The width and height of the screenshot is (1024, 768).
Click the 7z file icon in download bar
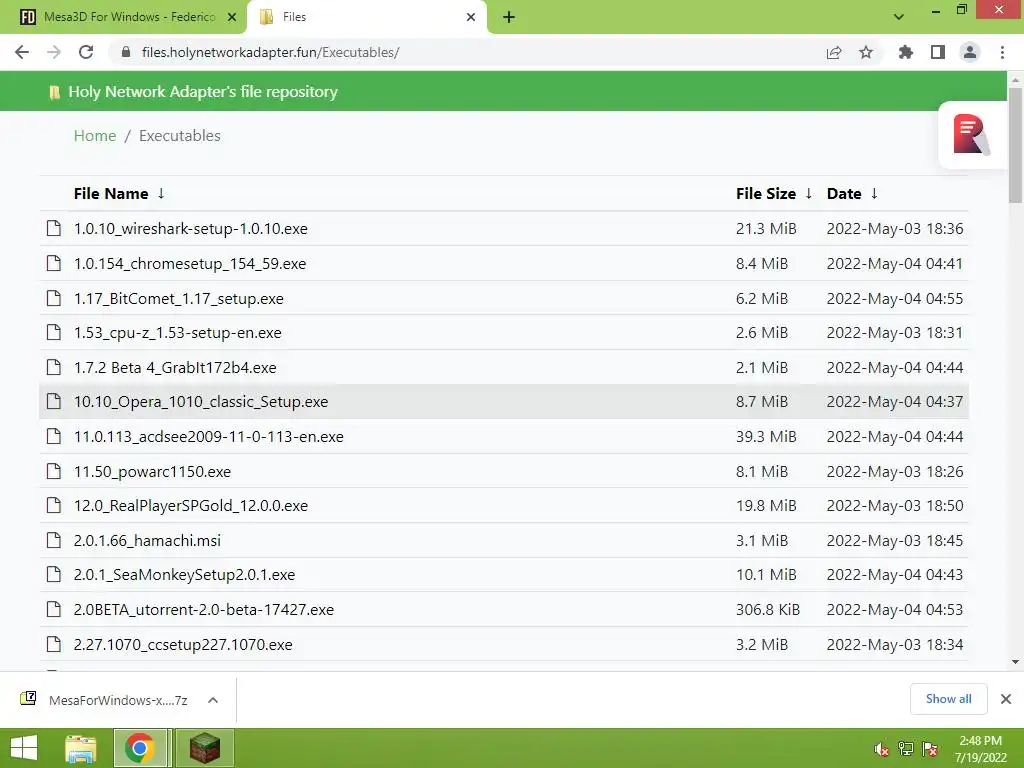[x=28, y=699]
